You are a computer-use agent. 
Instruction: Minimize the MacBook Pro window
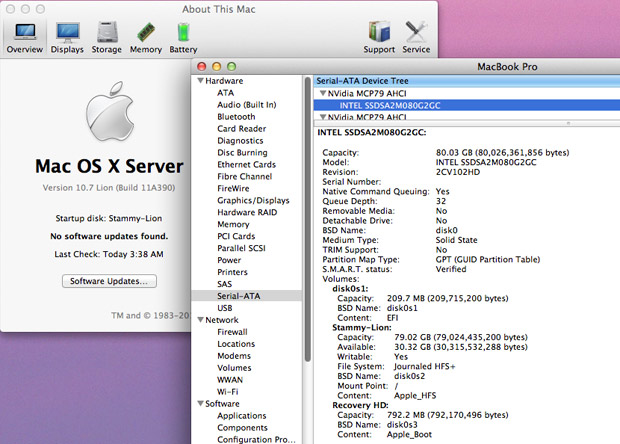[217, 66]
